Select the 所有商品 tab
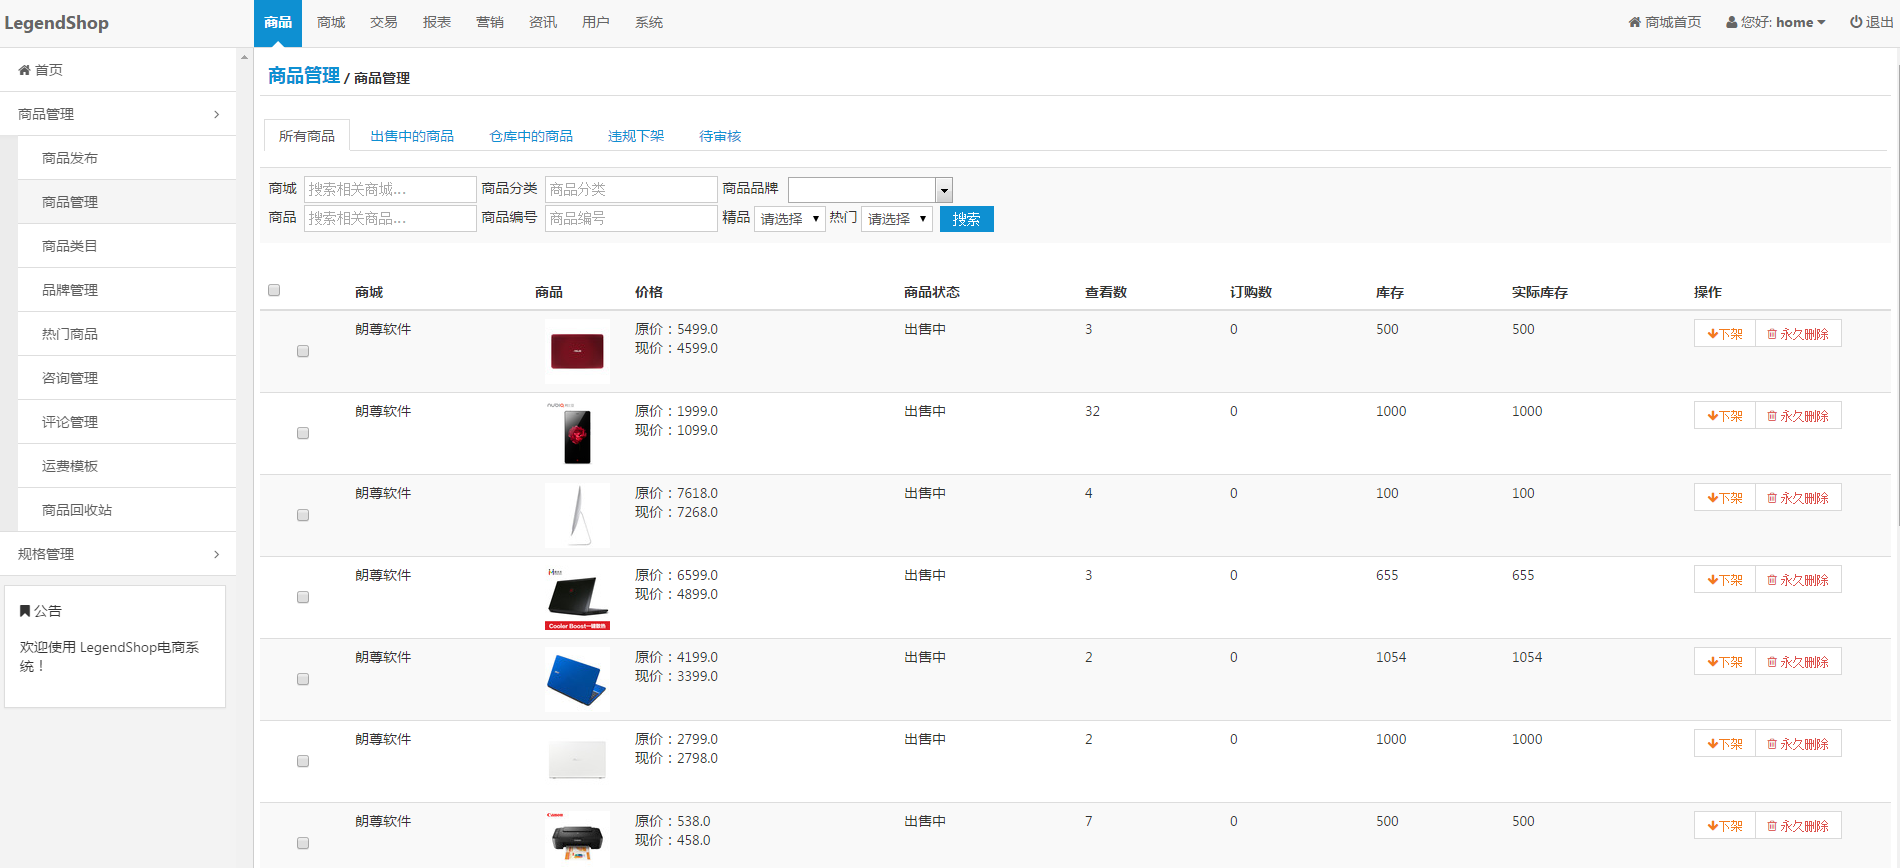The image size is (1900, 868). [x=307, y=136]
